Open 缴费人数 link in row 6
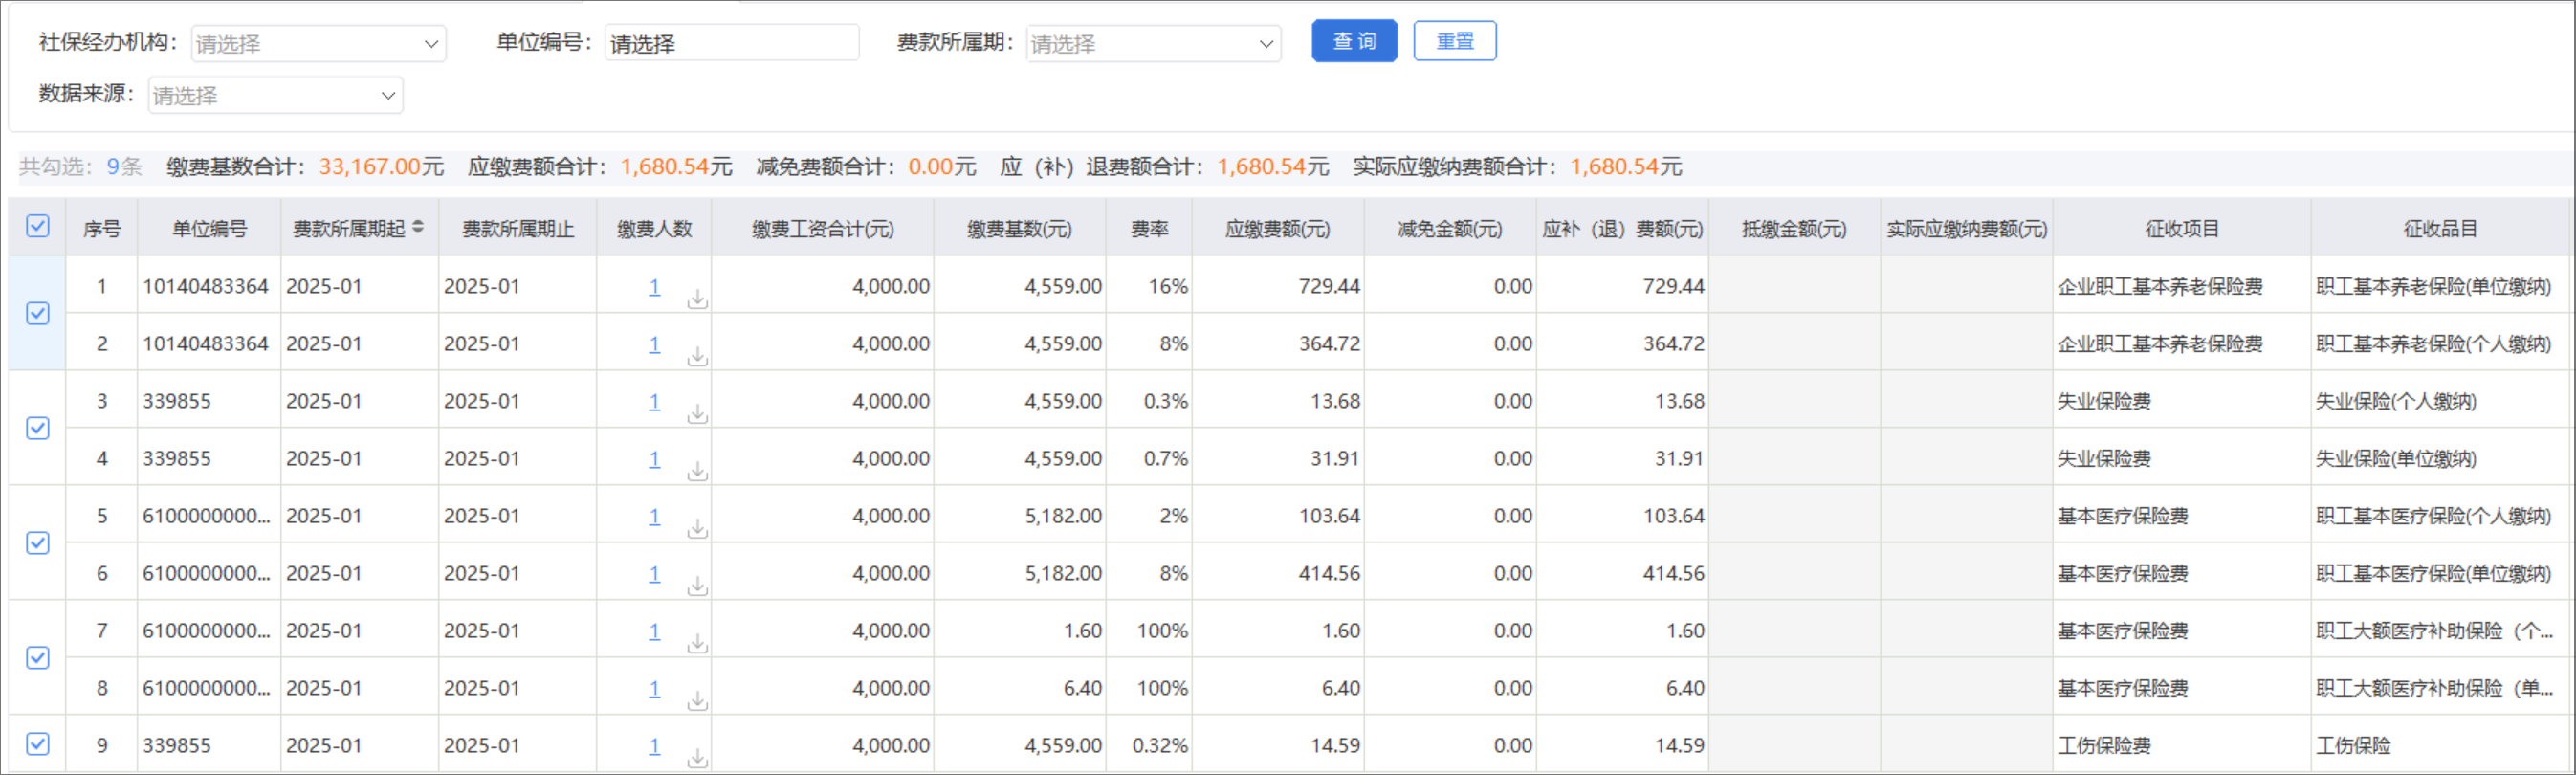This screenshot has height=775, width=2576. tap(654, 574)
